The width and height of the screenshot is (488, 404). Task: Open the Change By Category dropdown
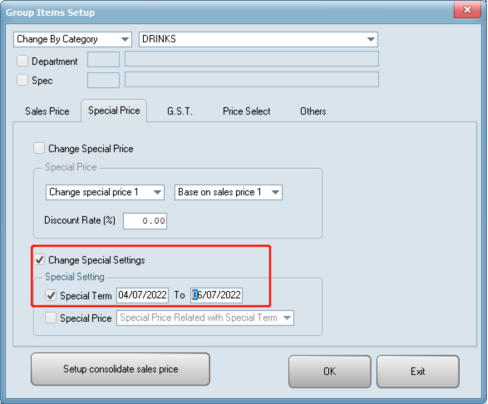[72, 39]
